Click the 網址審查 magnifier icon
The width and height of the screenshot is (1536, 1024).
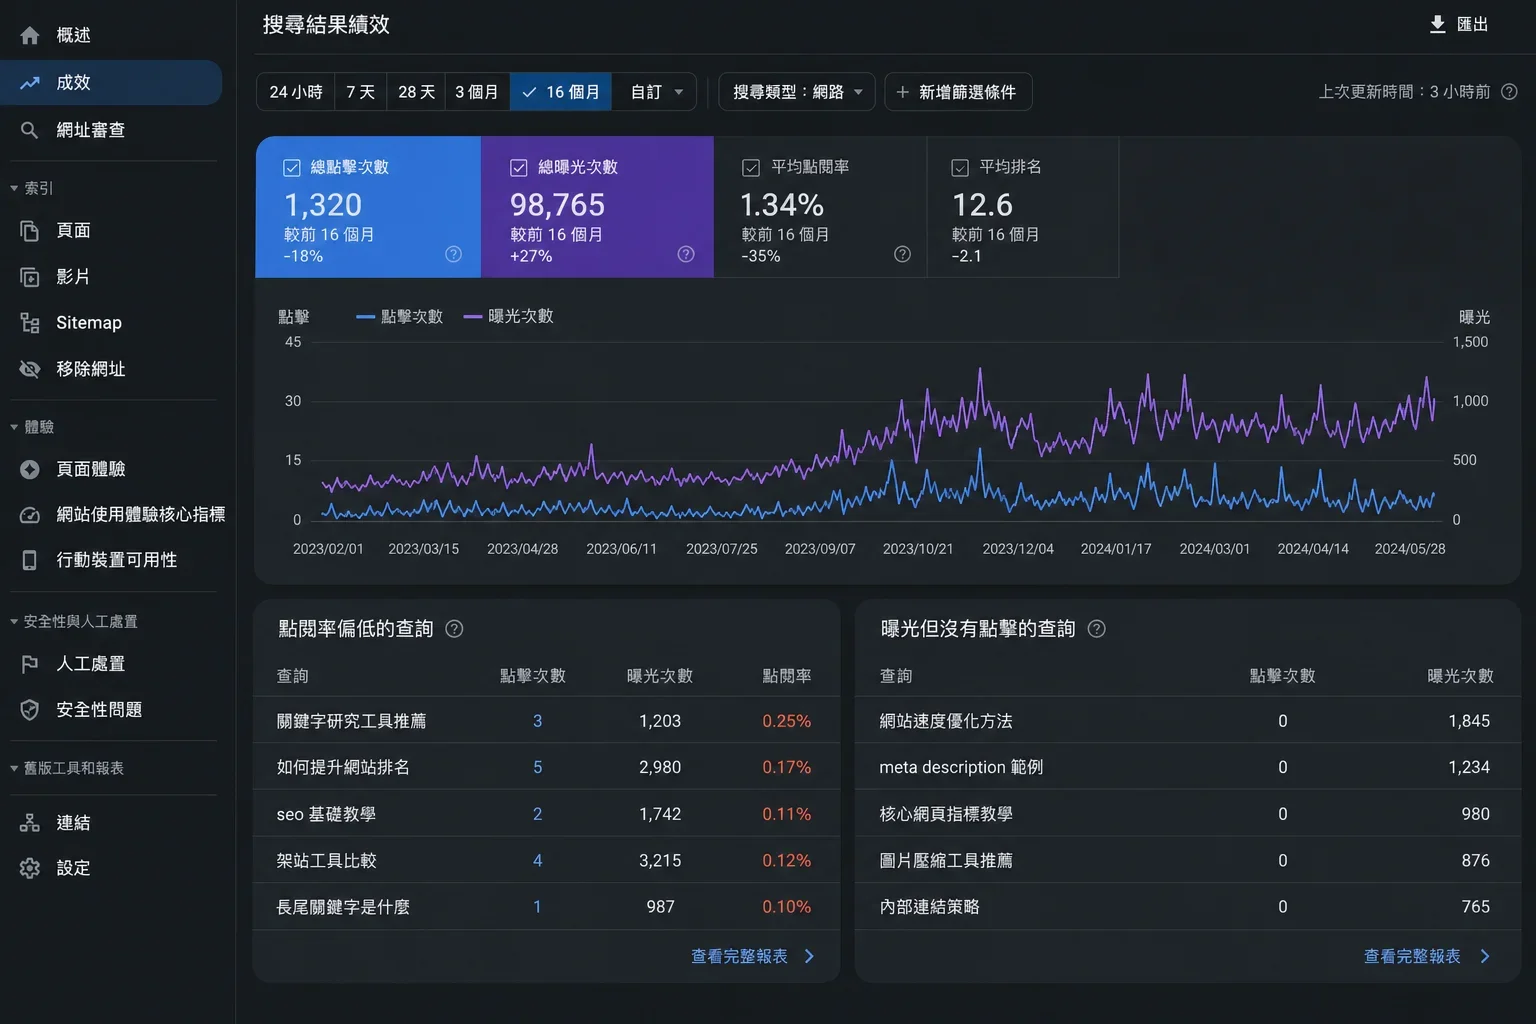(30, 130)
